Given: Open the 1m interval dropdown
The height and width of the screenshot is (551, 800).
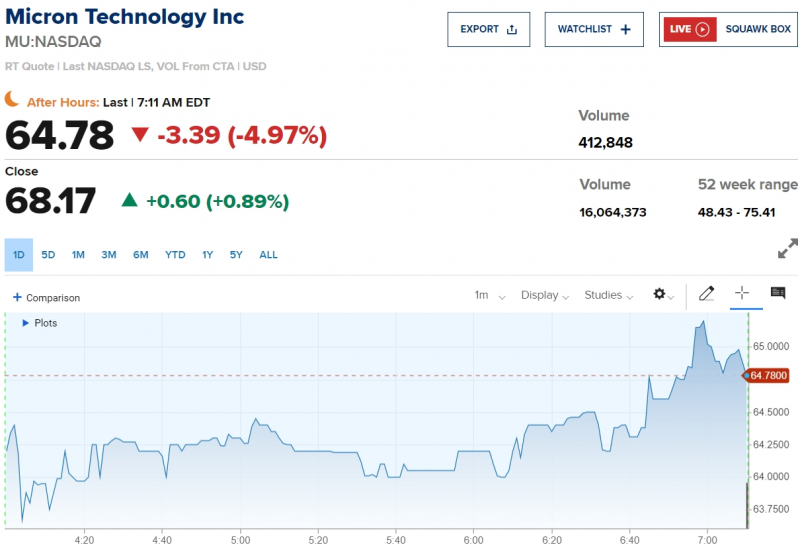Looking at the screenshot, I should pos(489,295).
